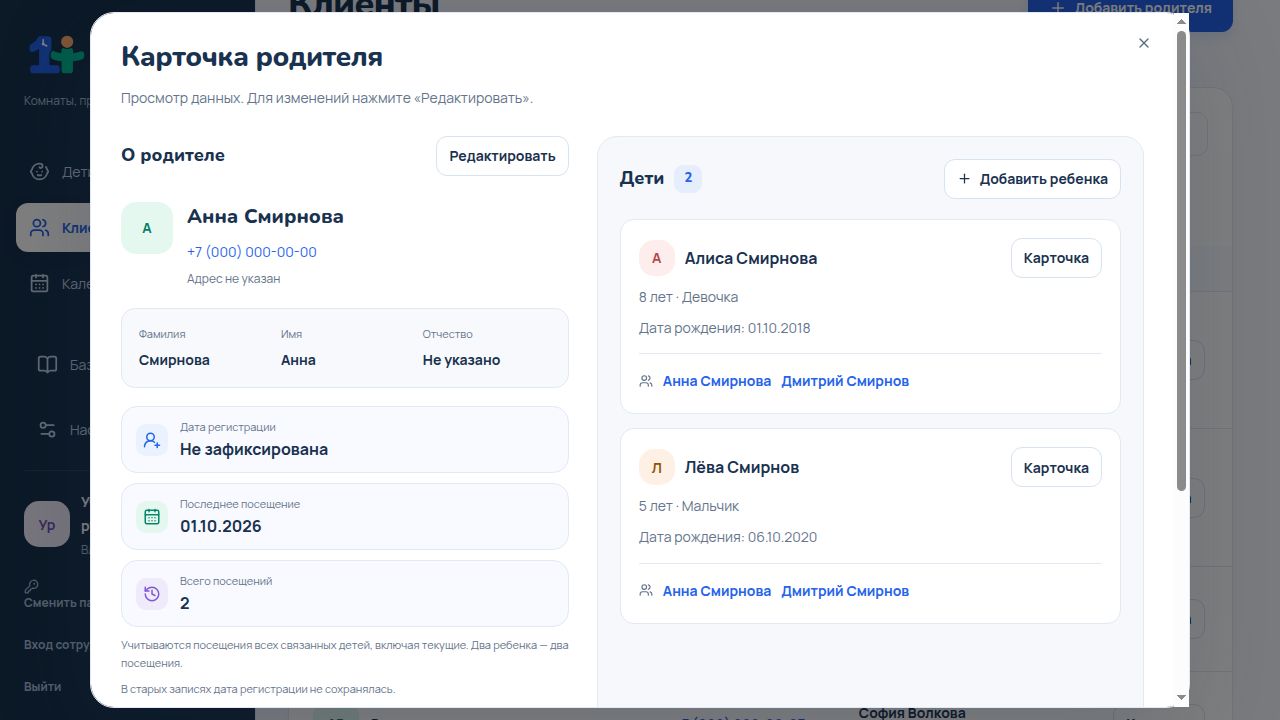Image resolution: width=1280 pixels, height=720 pixels.
Task: Click phone number +7 (000) 000-00-00
Action: coord(252,252)
